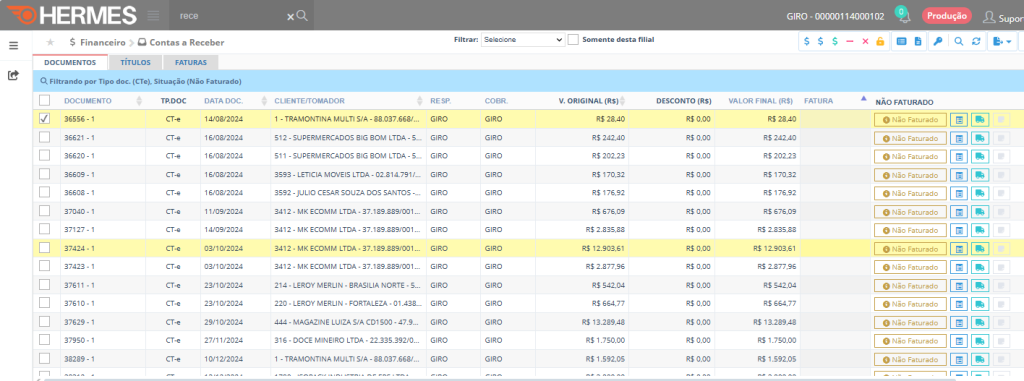Click the blue document page toolbar icon
The height and width of the screenshot is (381, 1024).
(x=918, y=41)
